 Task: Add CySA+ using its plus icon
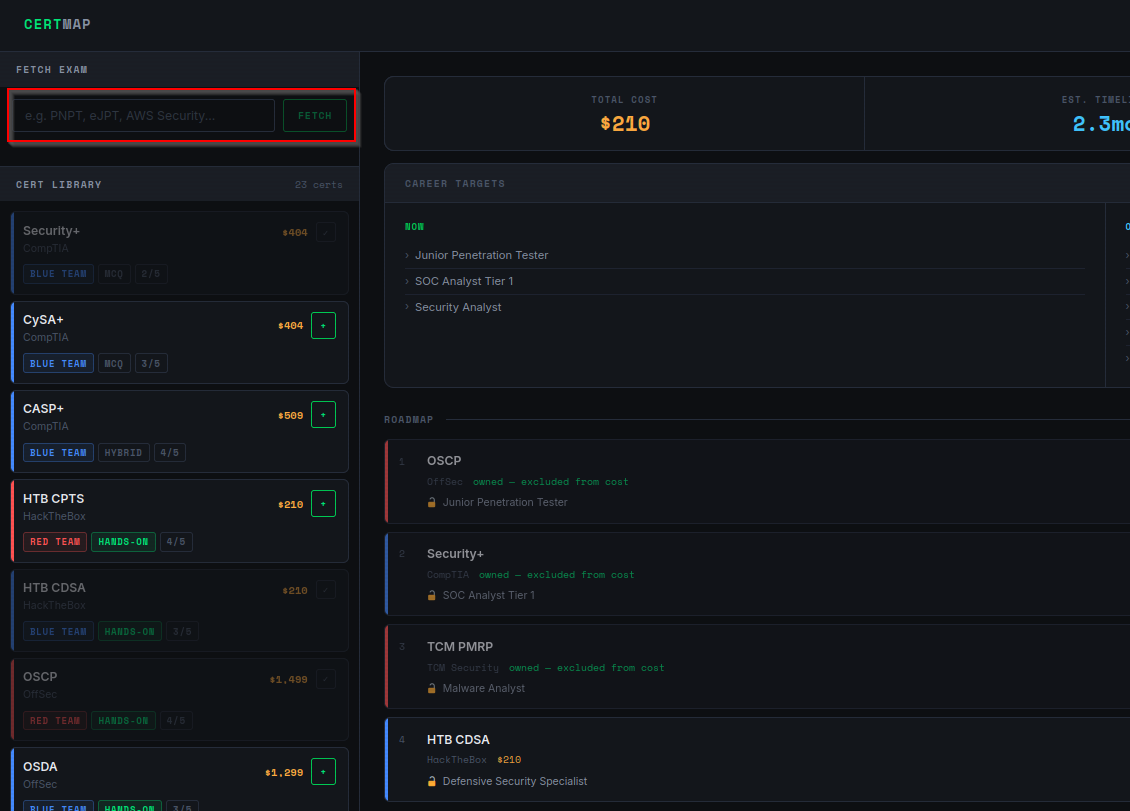point(323,325)
